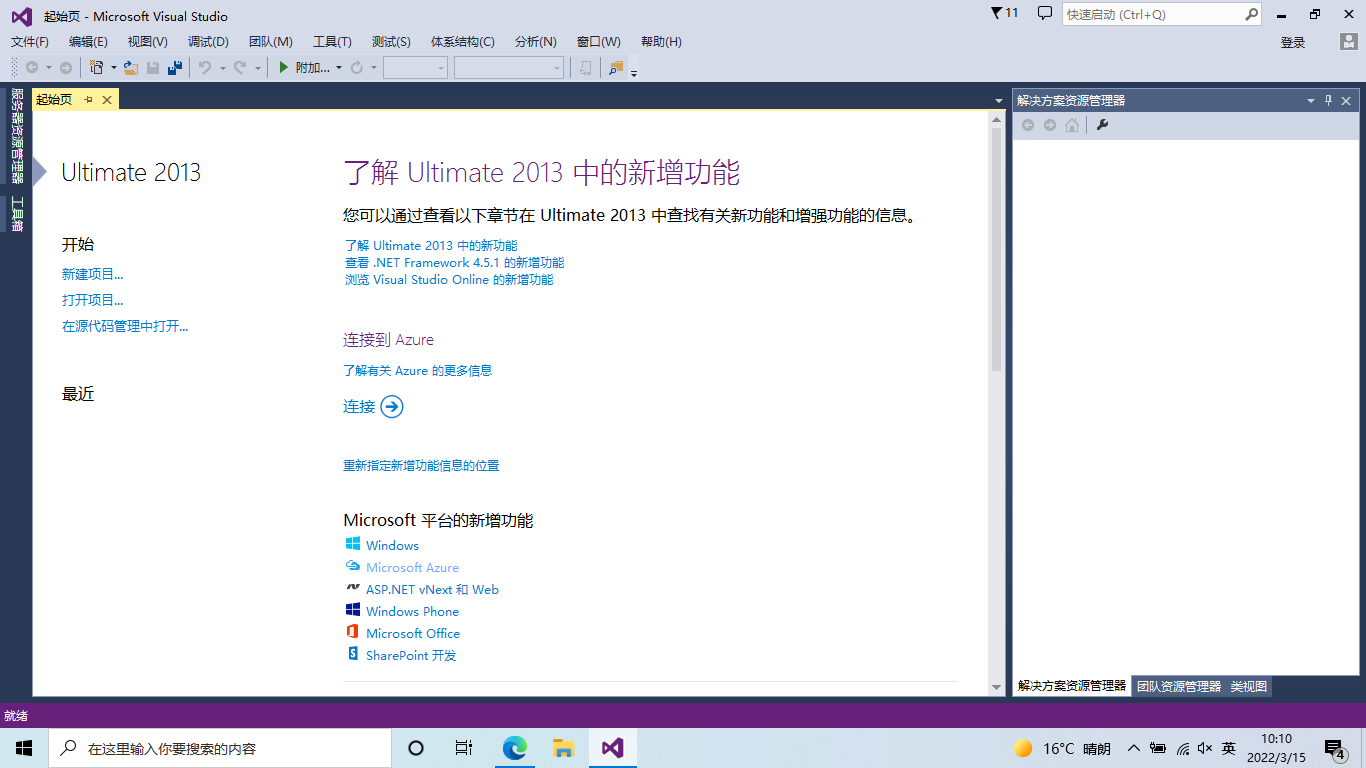
Task: Click the Windows taskbar search box
Action: (x=220, y=748)
